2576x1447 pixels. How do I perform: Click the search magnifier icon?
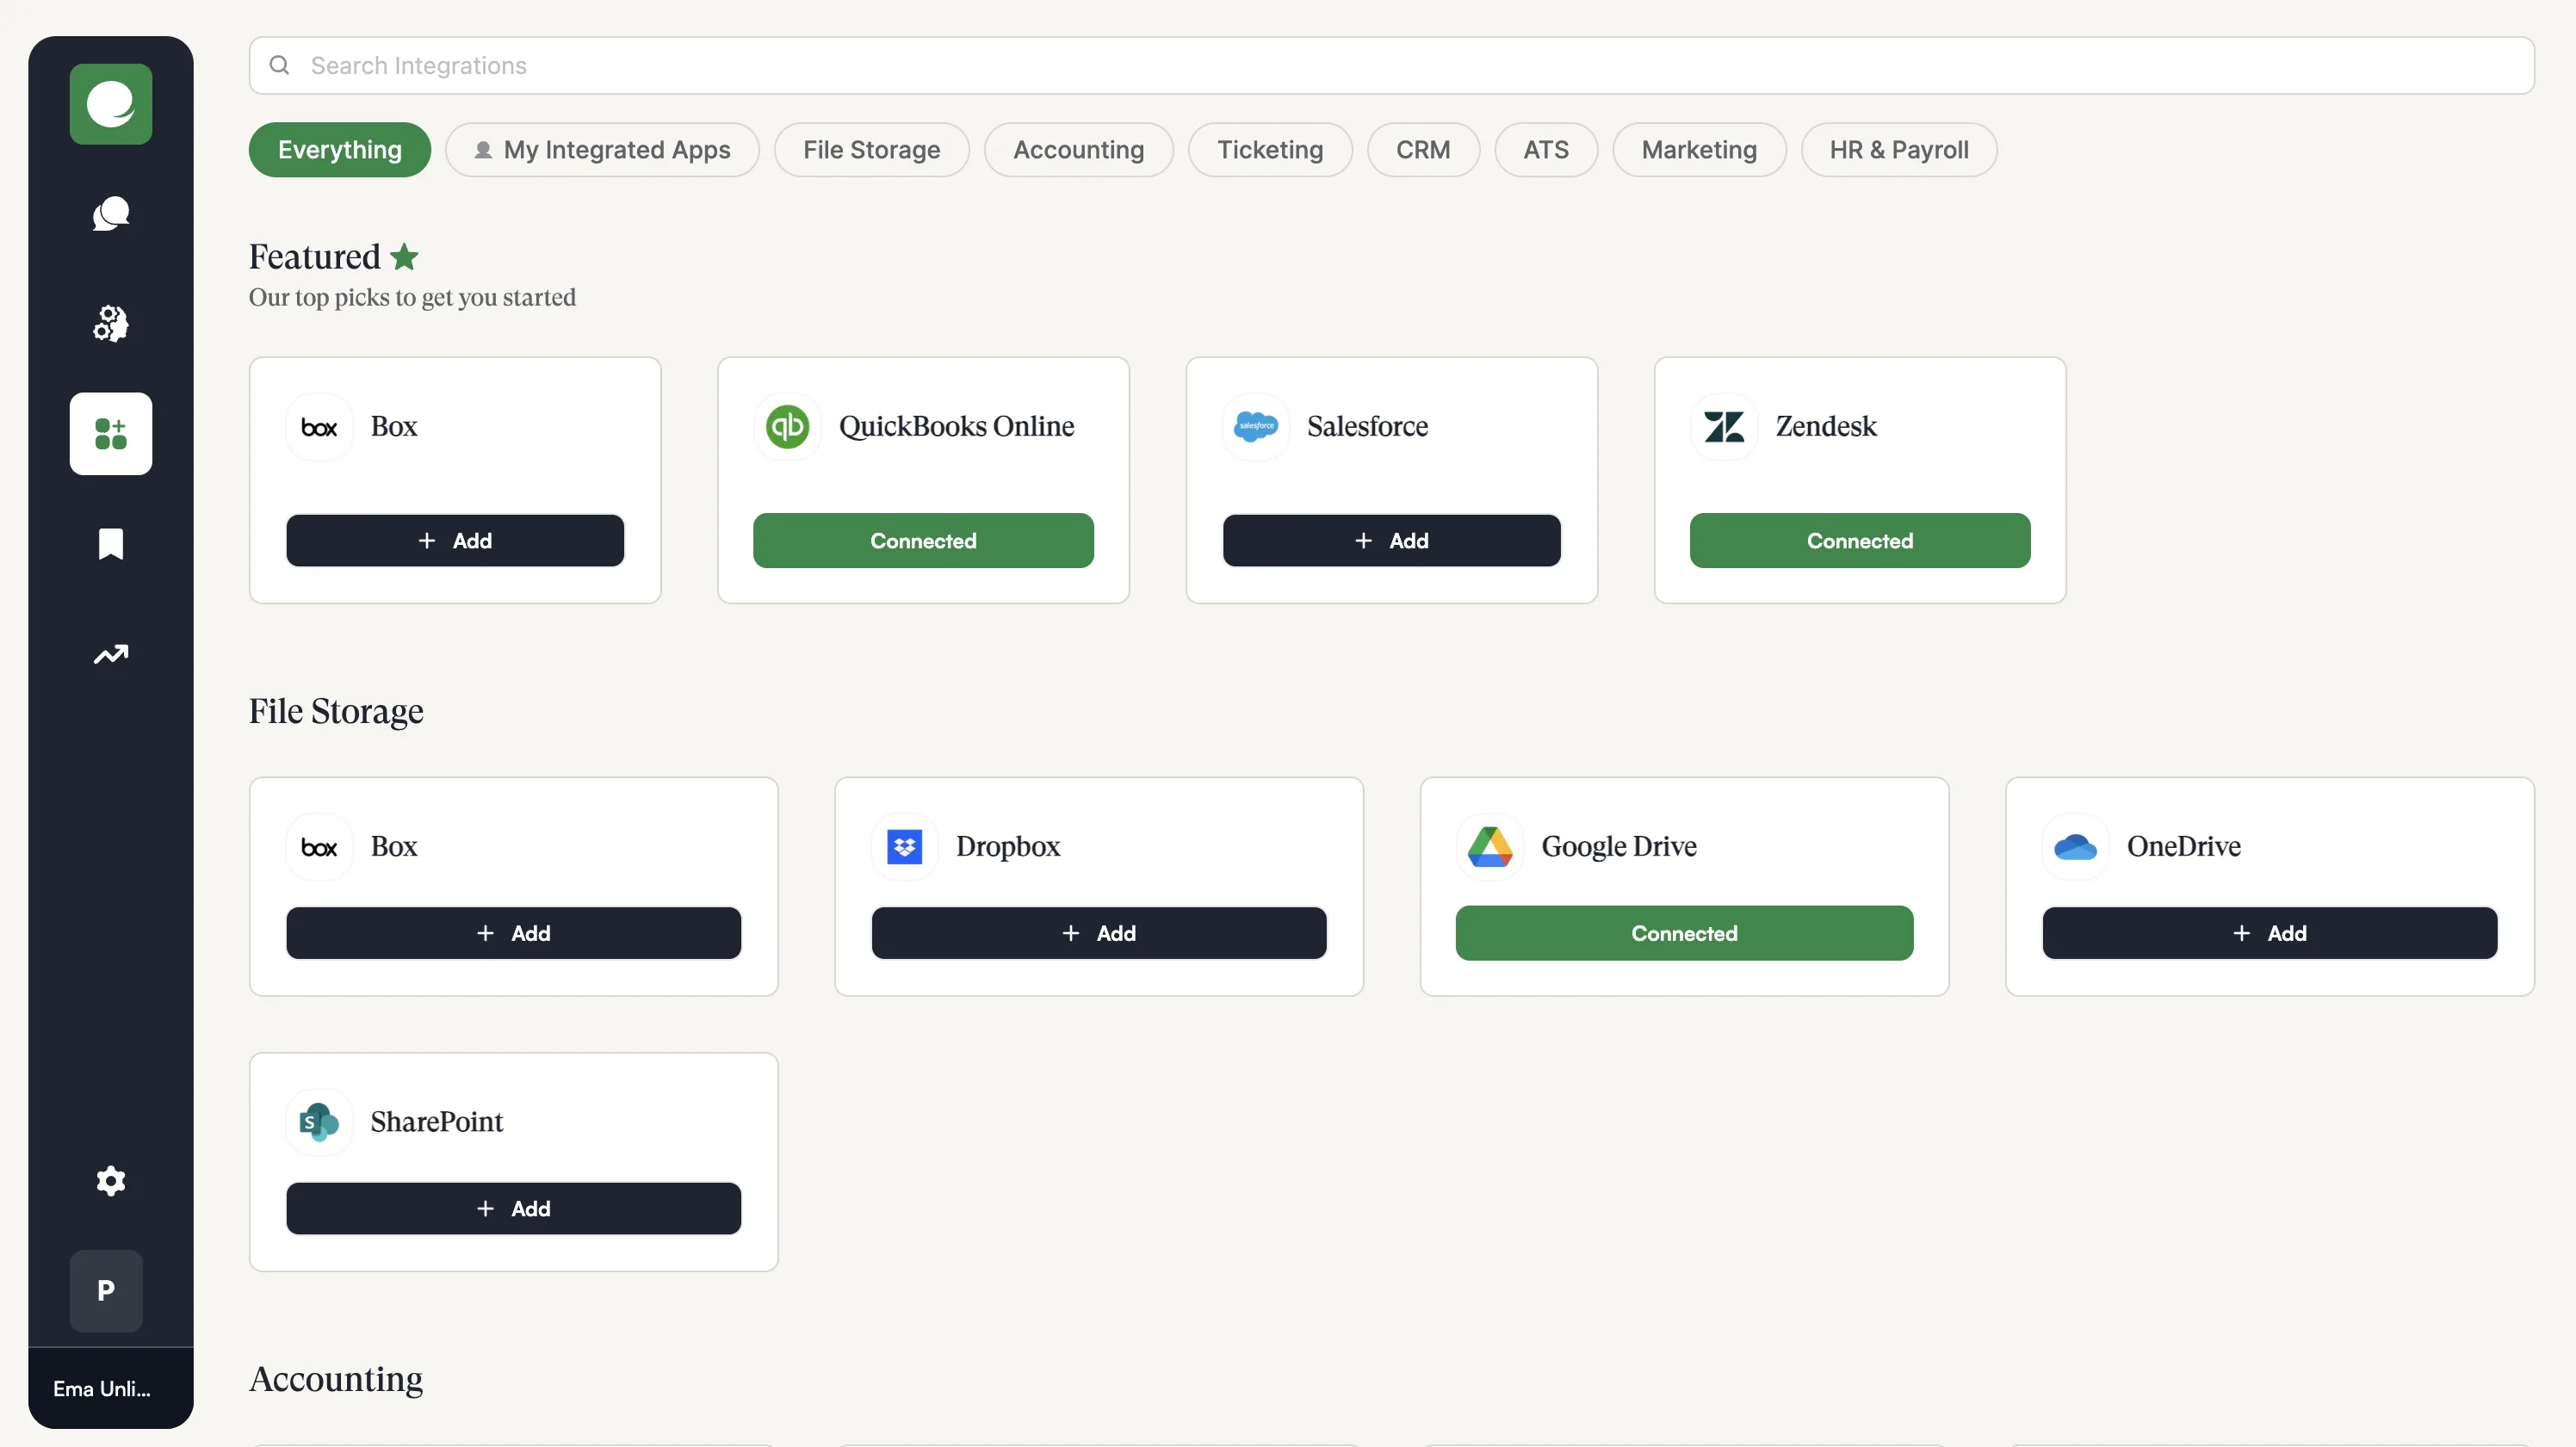coord(280,65)
